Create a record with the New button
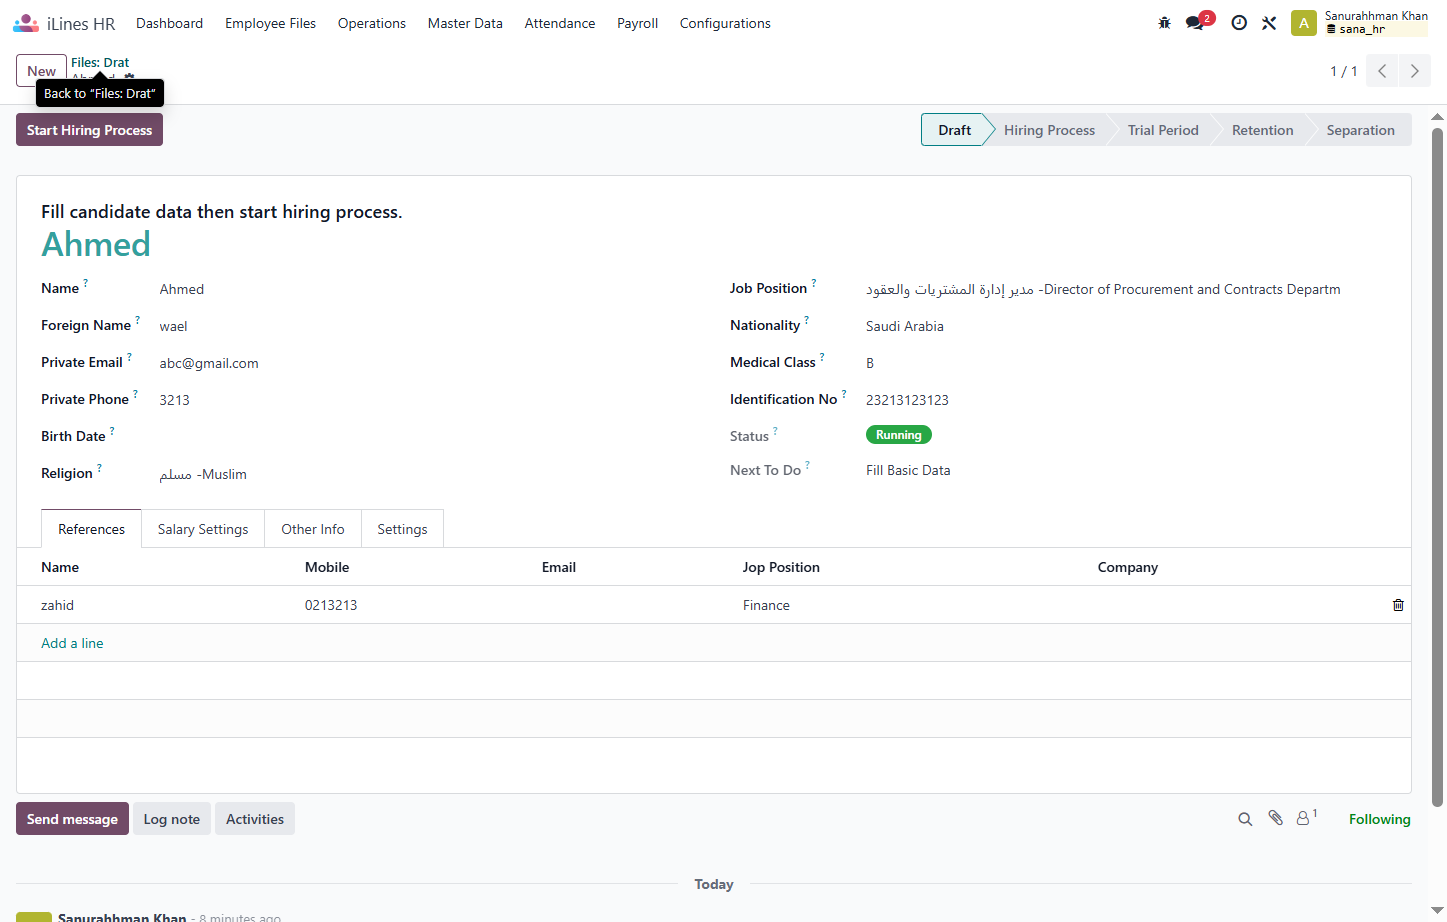1447x922 pixels. point(41,71)
